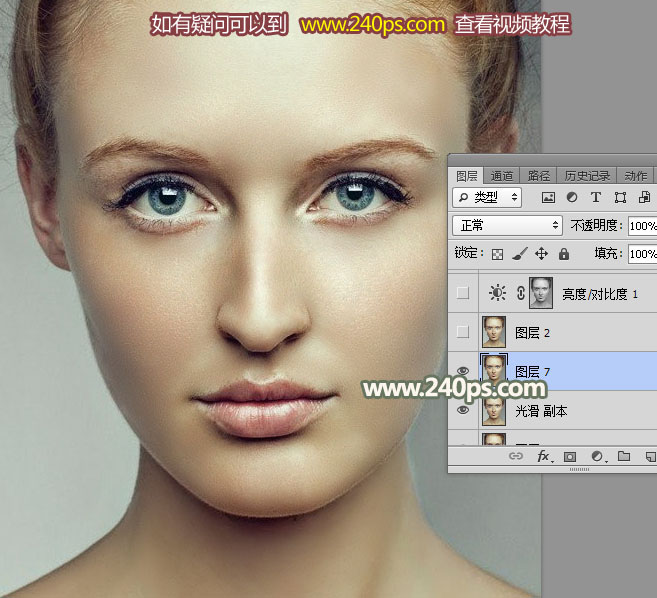This screenshot has height=598, width=657.
Task: Switch to the 通道 tab
Action: [x=502, y=176]
